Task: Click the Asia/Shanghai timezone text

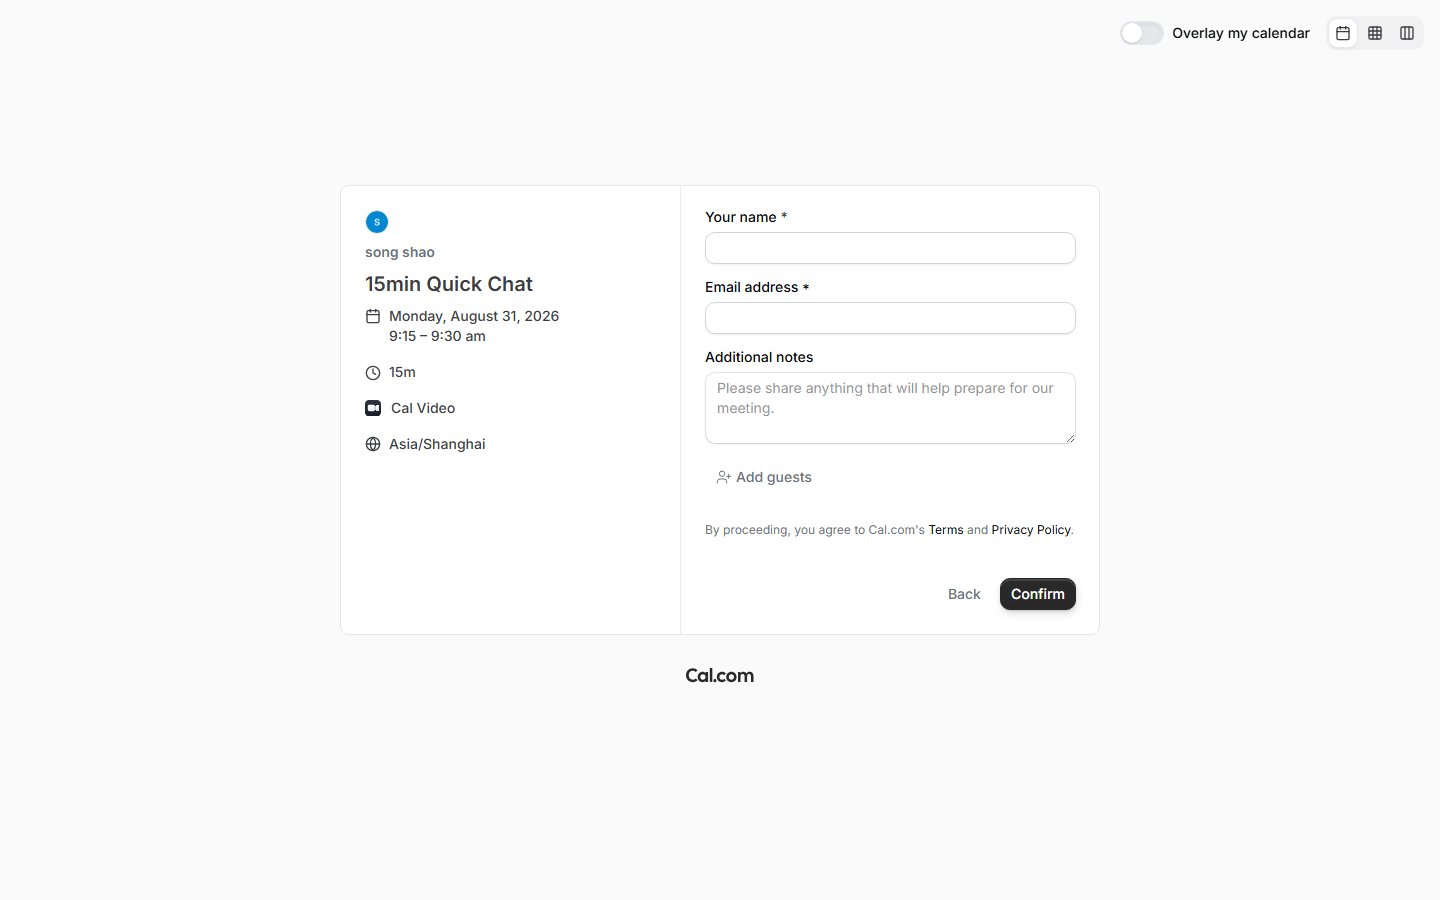Action: point(437,444)
